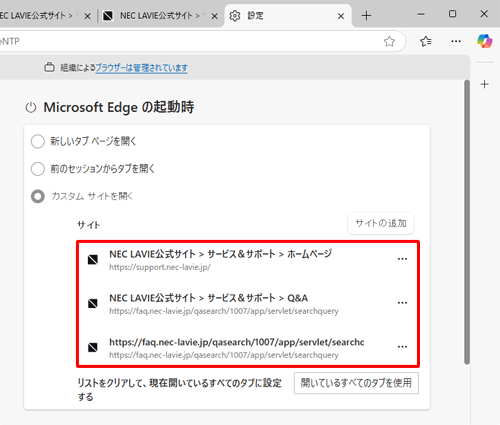Close the second NEC LAVIE公式サイト tab
The width and height of the screenshot is (500, 425).
[x=215, y=16]
